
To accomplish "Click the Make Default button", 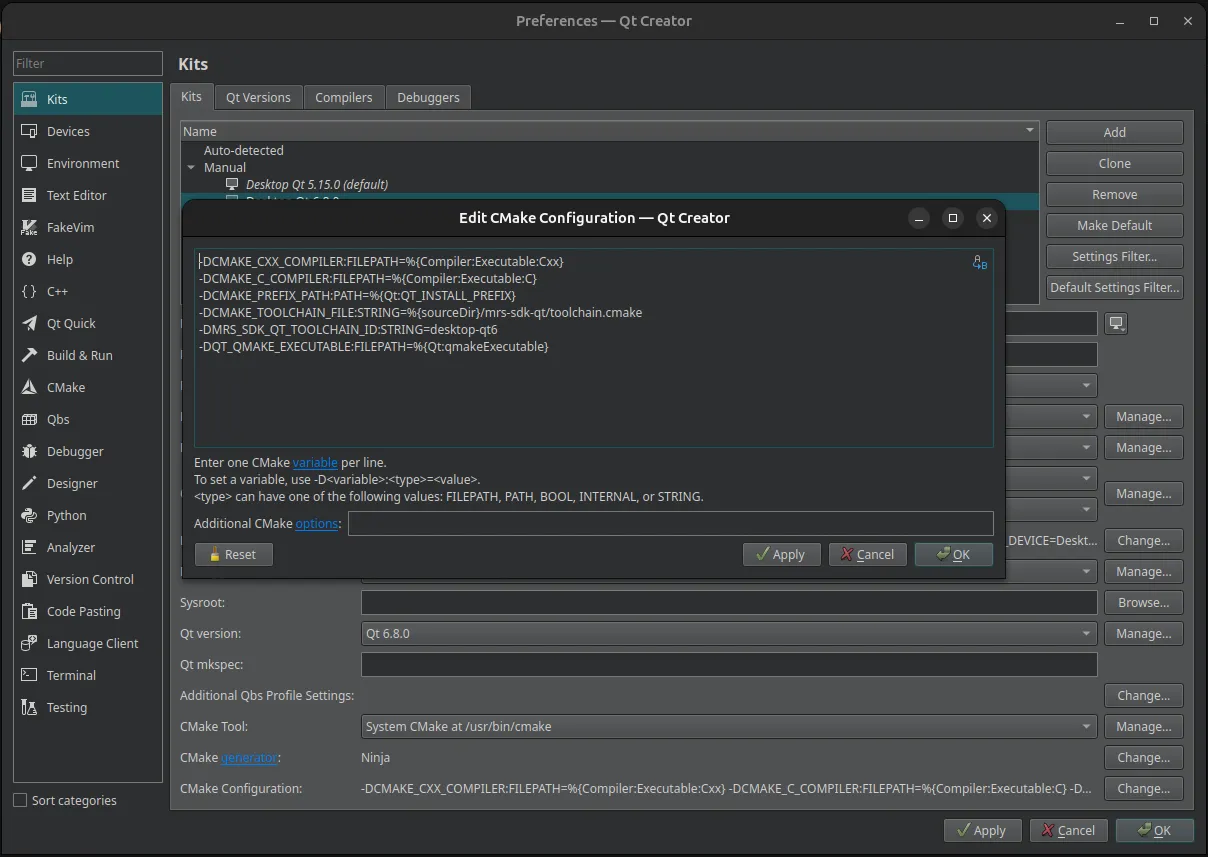I will pos(1115,225).
